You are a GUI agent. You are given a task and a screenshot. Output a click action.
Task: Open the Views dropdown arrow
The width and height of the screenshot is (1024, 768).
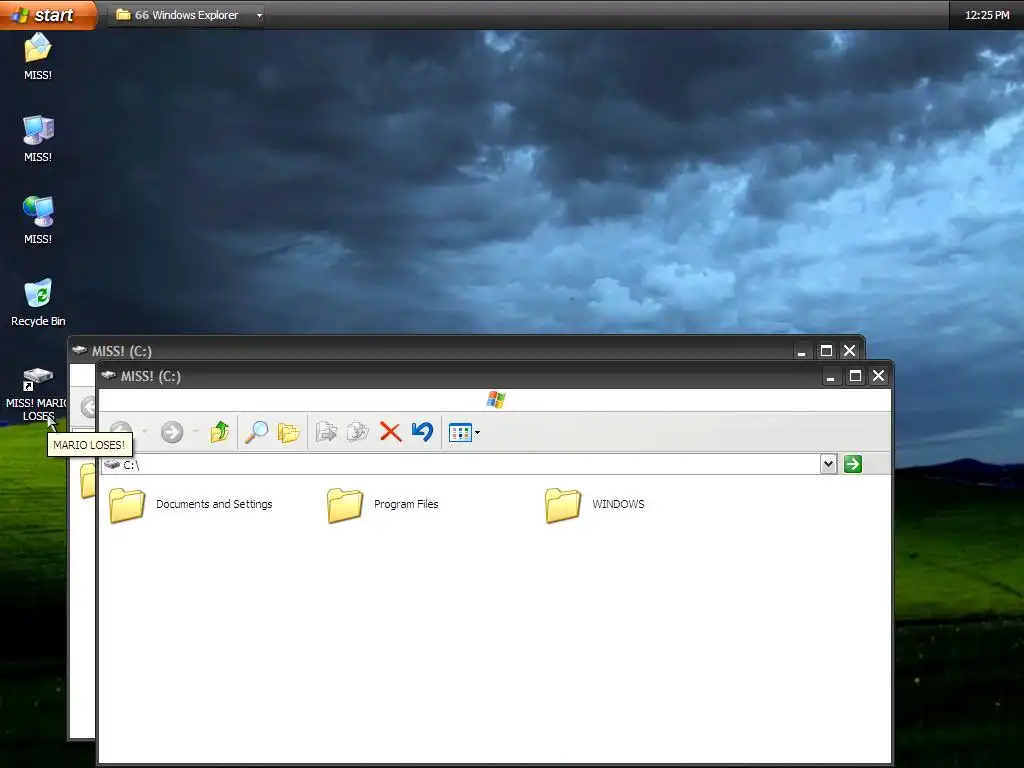477,432
